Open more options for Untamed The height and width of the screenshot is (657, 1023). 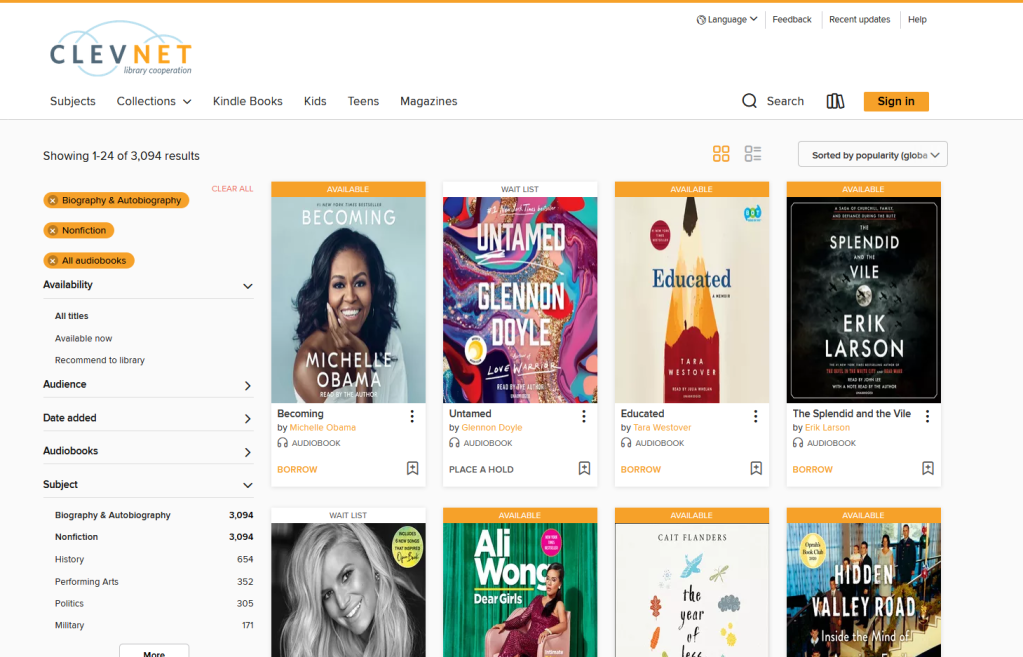coord(584,416)
